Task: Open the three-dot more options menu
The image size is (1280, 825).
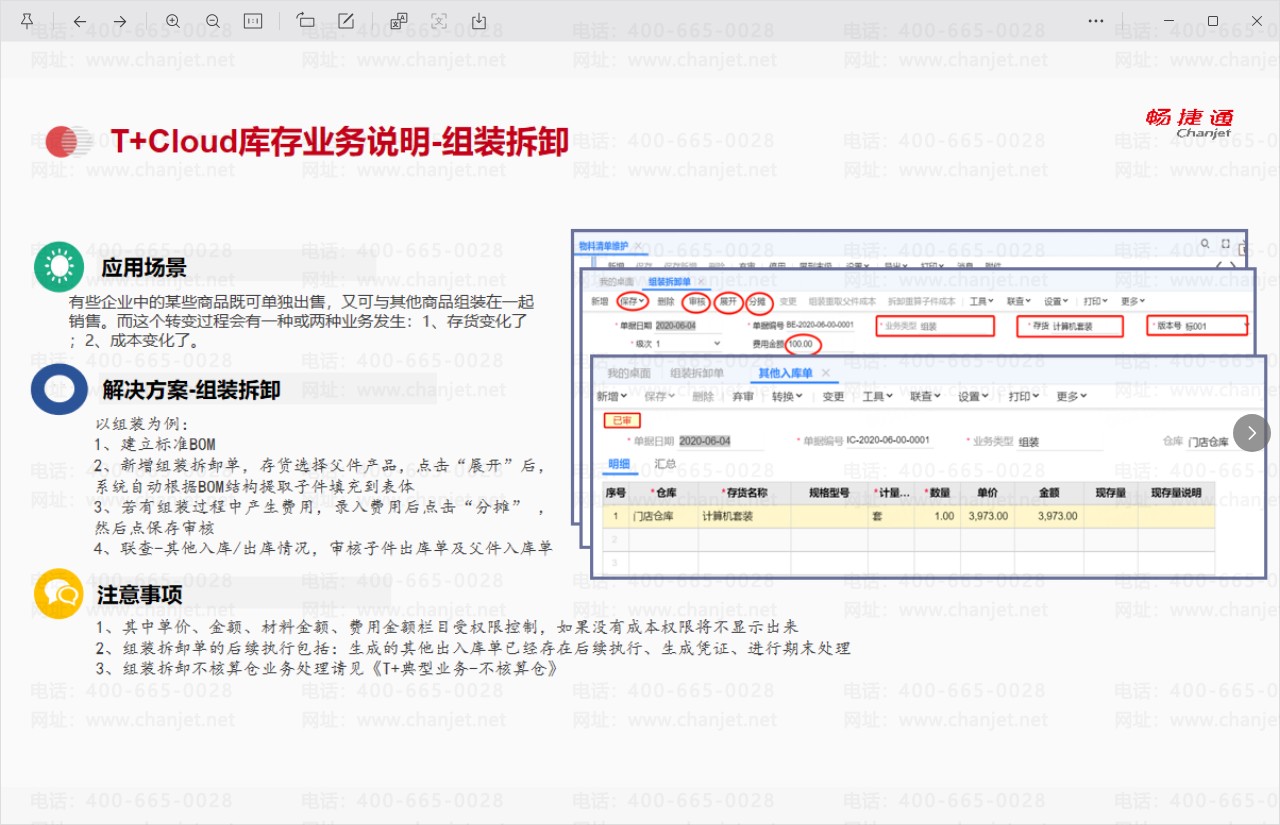Action: pyautogui.click(x=1096, y=21)
